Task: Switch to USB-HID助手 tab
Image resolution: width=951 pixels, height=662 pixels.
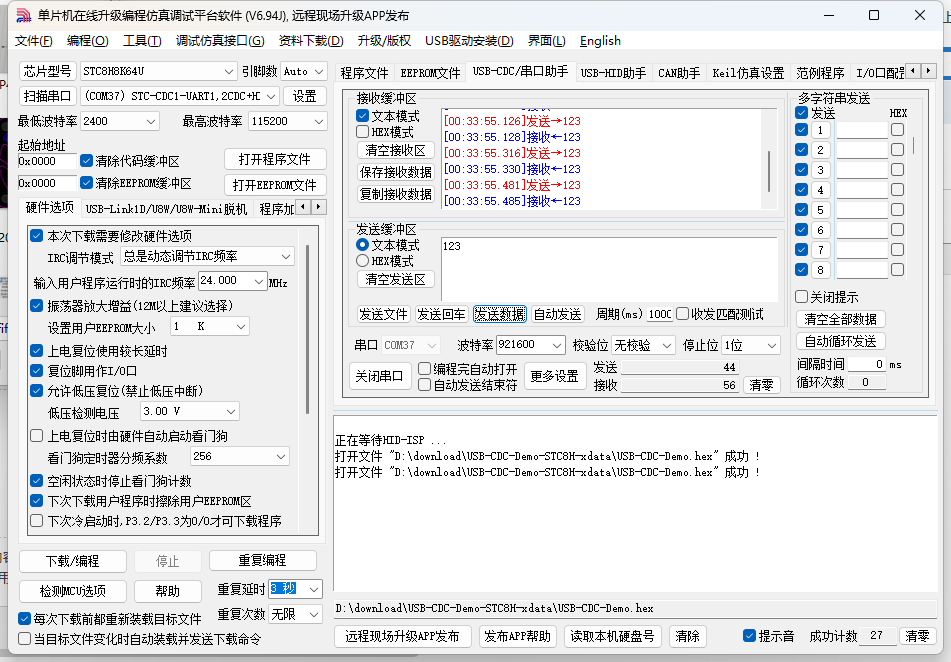Action: tap(613, 73)
